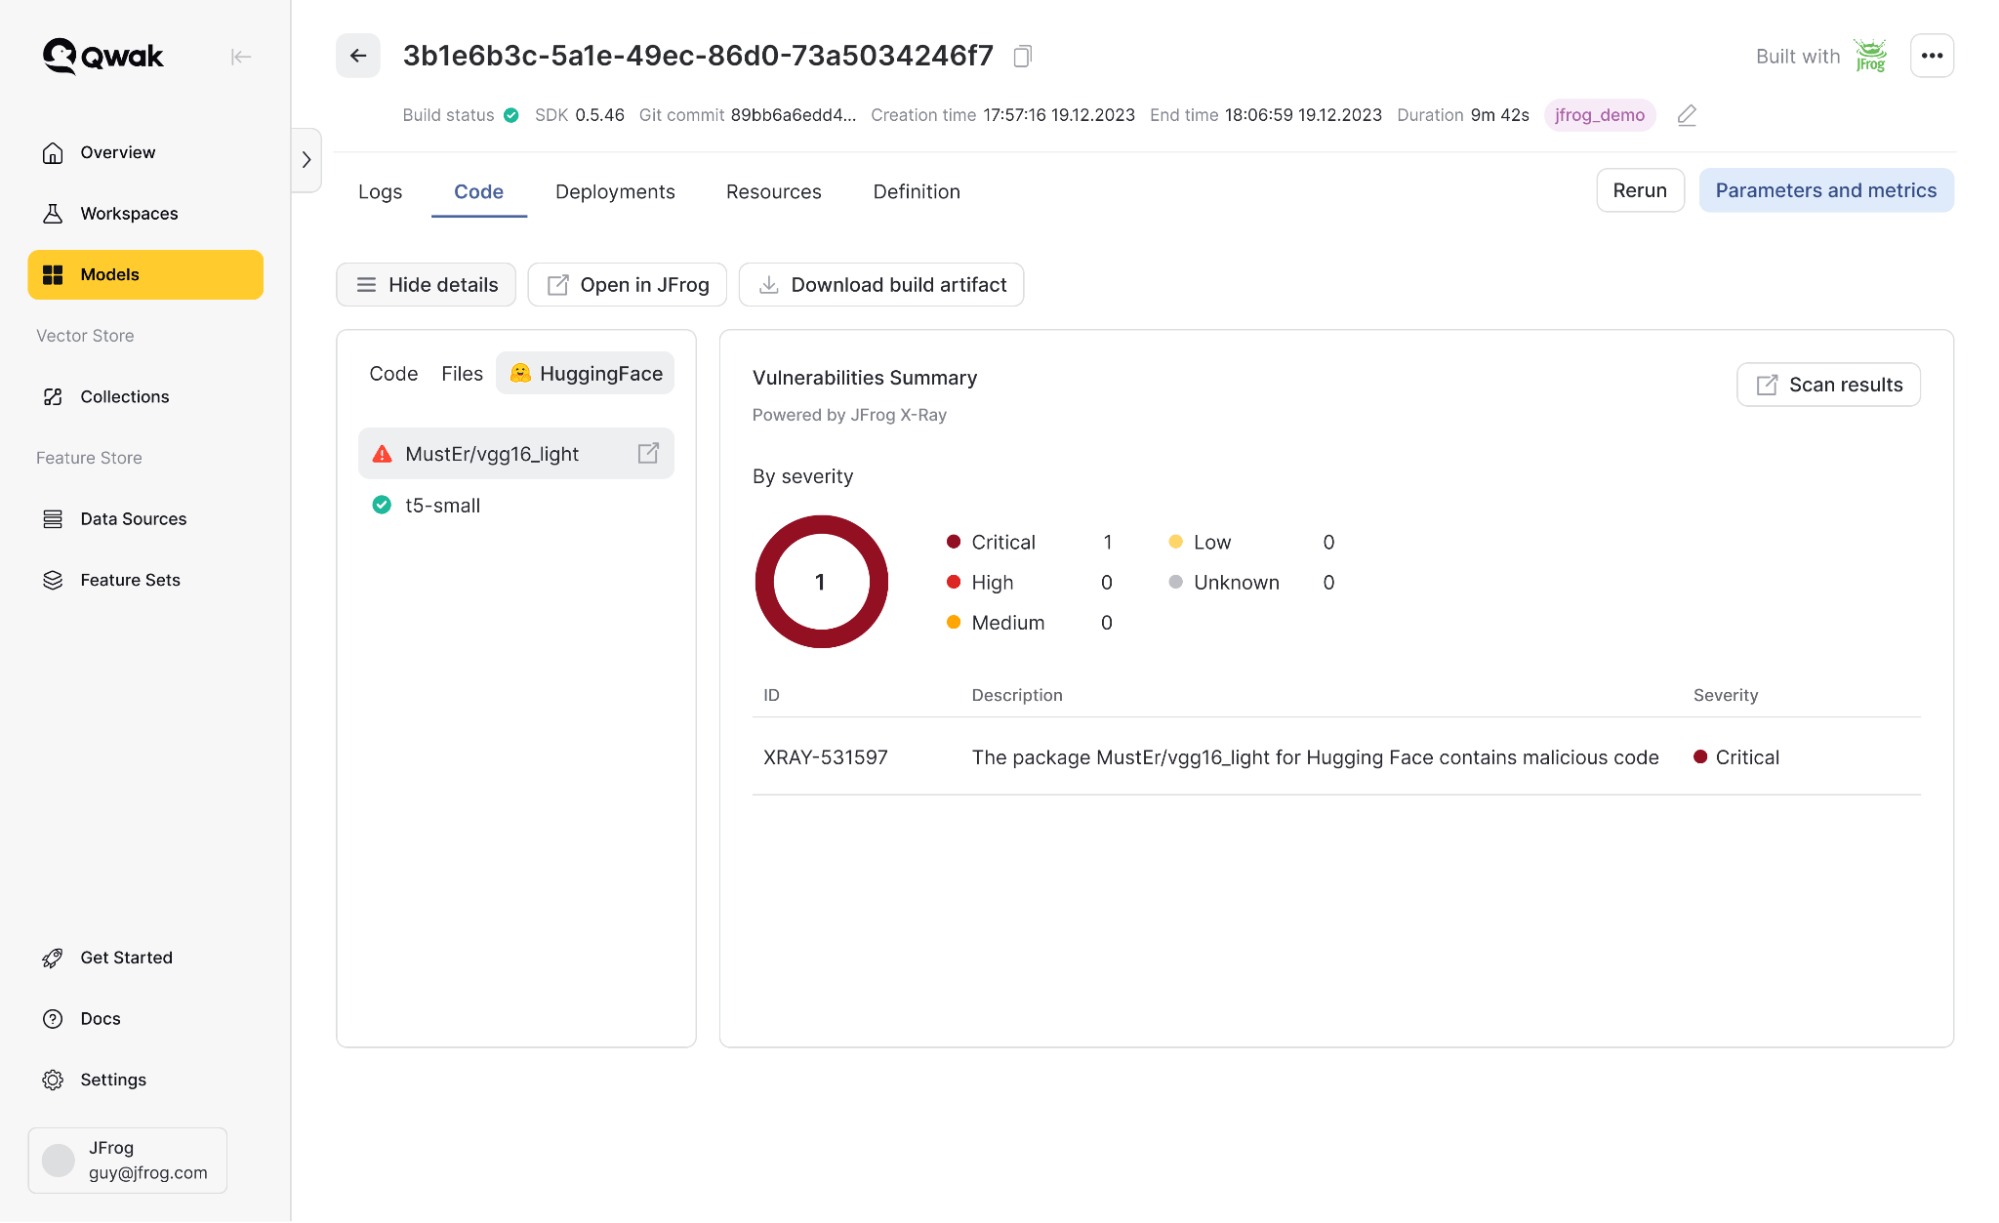Image resolution: width=1999 pixels, height=1223 pixels.
Task: Go back using the left arrow button
Action: tap(358, 56)
